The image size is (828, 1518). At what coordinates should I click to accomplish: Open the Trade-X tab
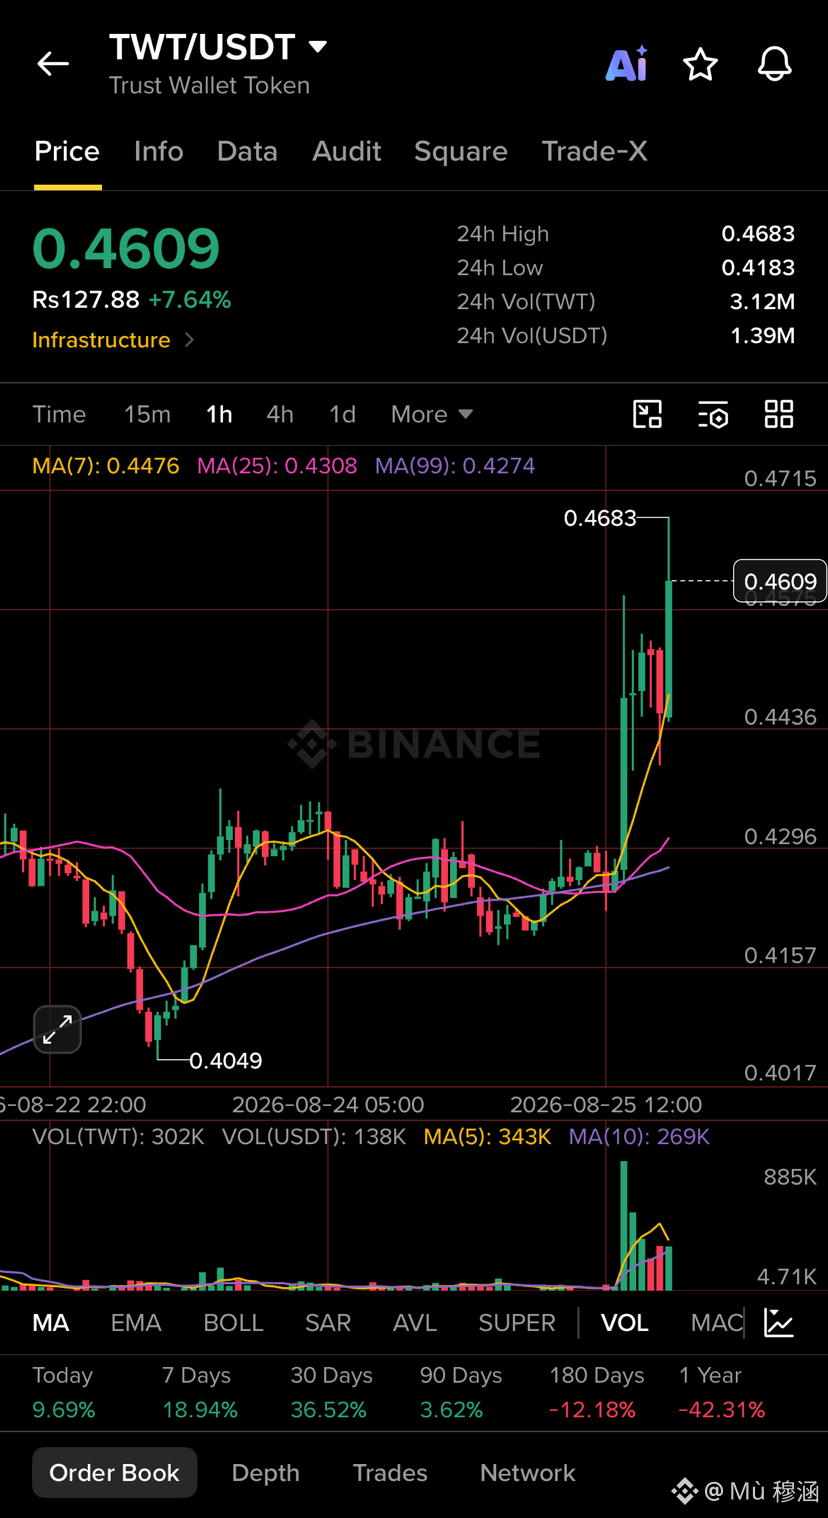click(x=594, y=151)
